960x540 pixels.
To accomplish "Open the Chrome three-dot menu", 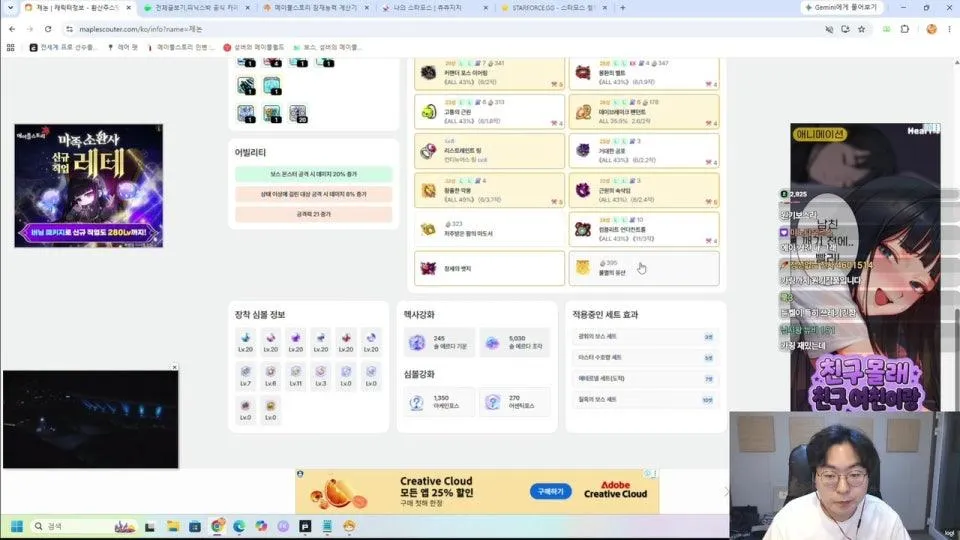I will 950,29.
